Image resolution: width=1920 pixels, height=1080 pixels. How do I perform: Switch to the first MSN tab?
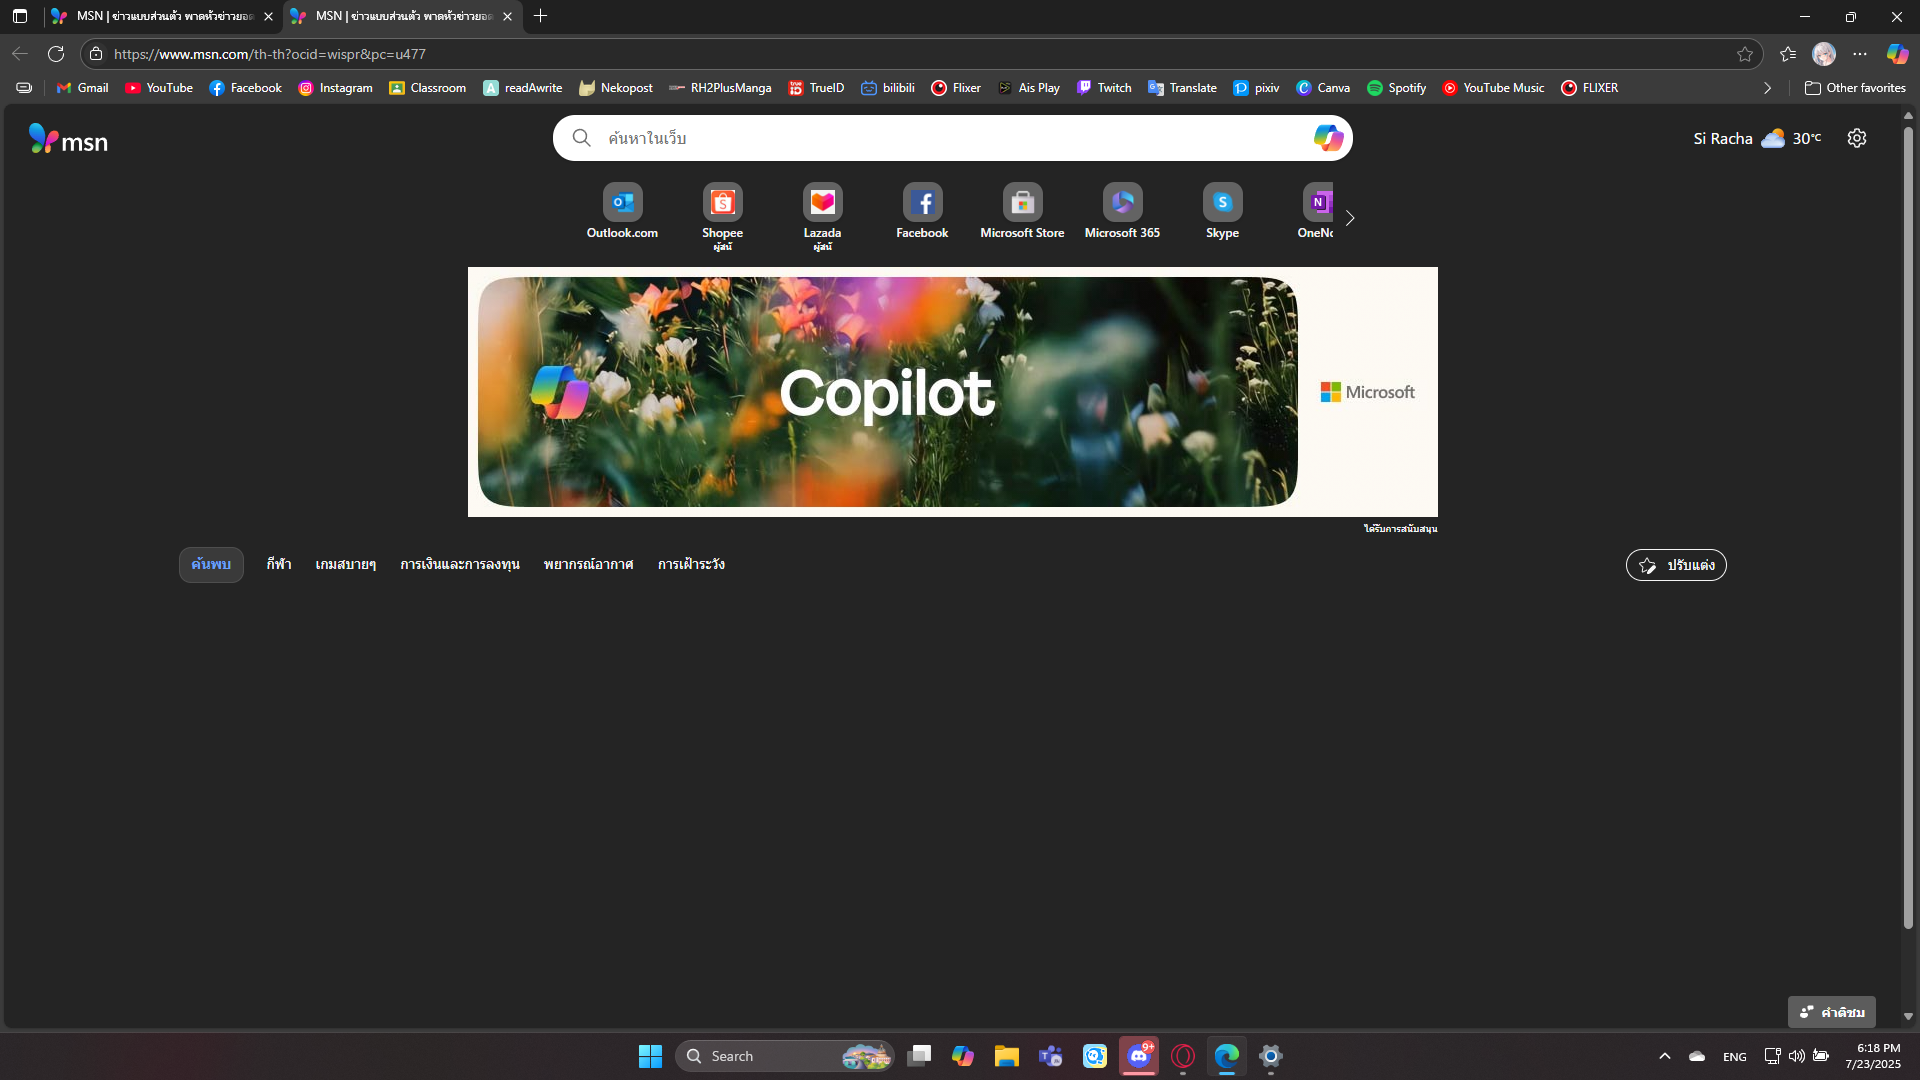(x=162, y=16)
